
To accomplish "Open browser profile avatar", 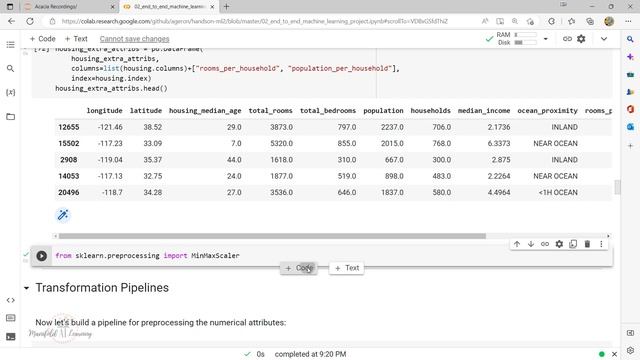I will click(609, 21).
